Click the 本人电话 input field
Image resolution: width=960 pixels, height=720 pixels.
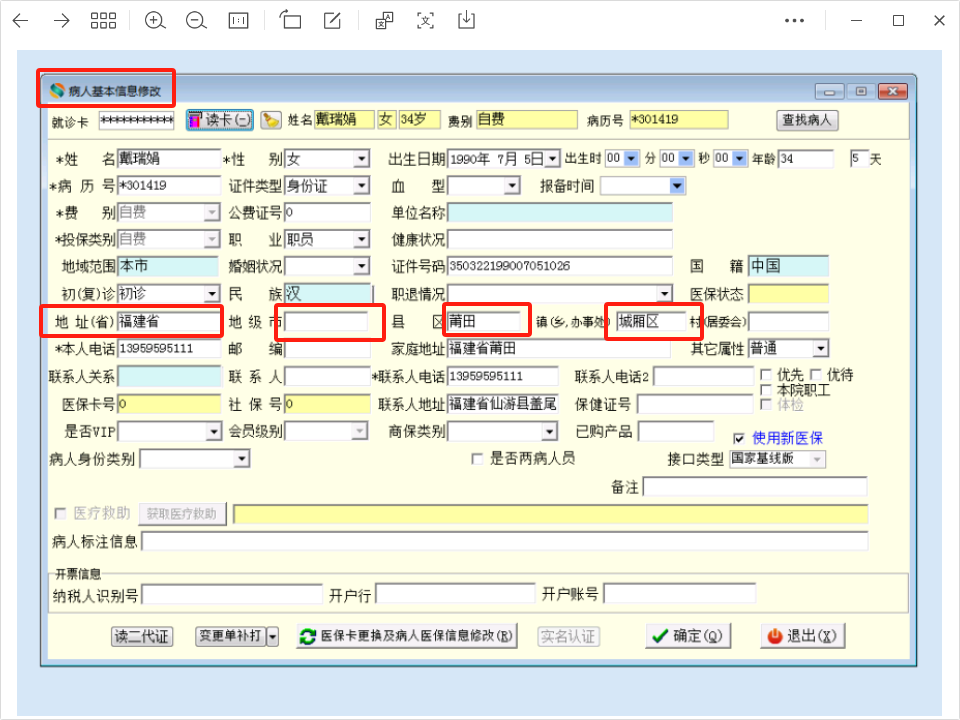pyautogui.click(x=168, y=349)
